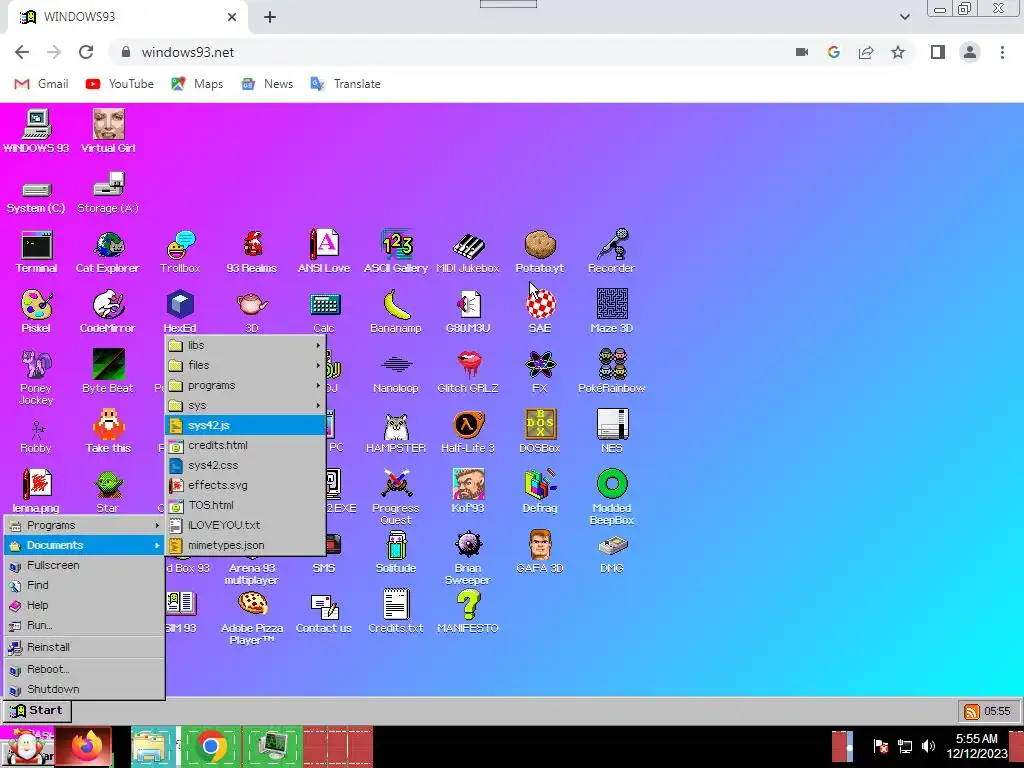
Task: Open SAE checkered ball icon
Action: (540, 312)
